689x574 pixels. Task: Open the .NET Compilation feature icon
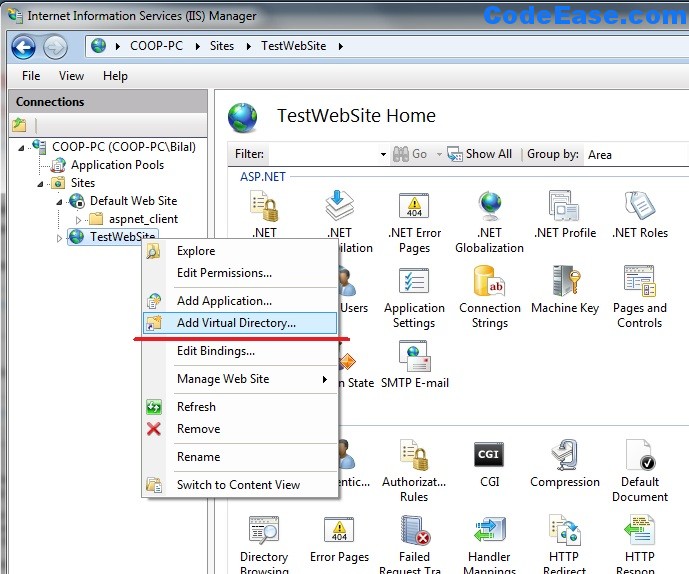339,205
